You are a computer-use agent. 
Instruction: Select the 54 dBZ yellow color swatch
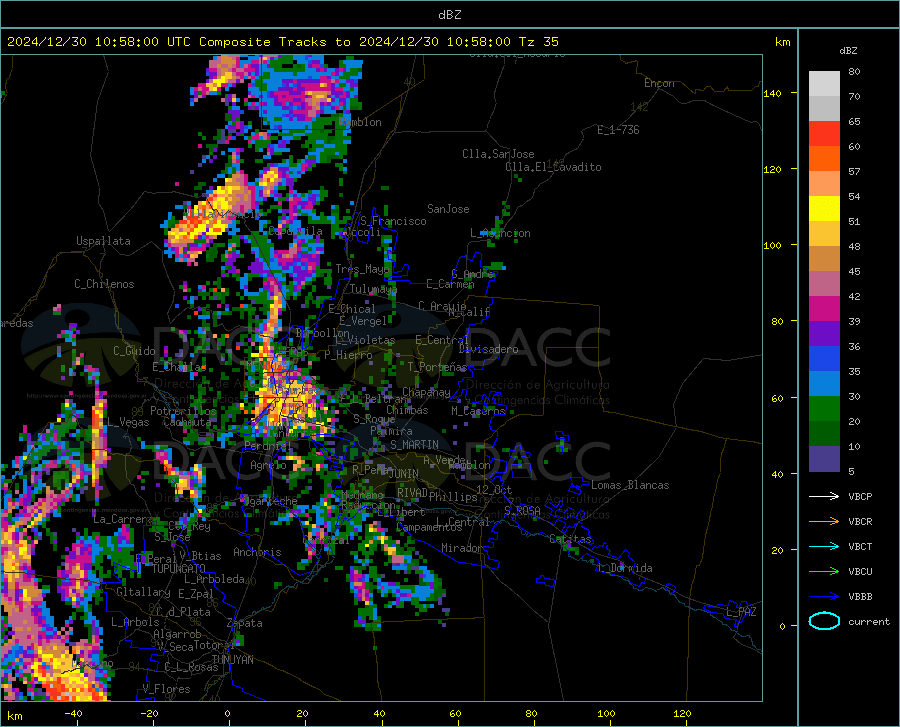tap(824, 209)
